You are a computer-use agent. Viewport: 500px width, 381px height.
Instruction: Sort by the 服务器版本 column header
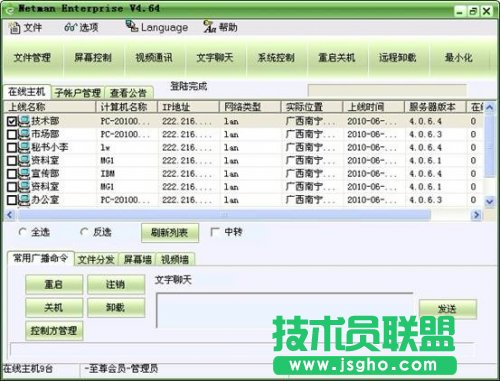pos(435,107)
